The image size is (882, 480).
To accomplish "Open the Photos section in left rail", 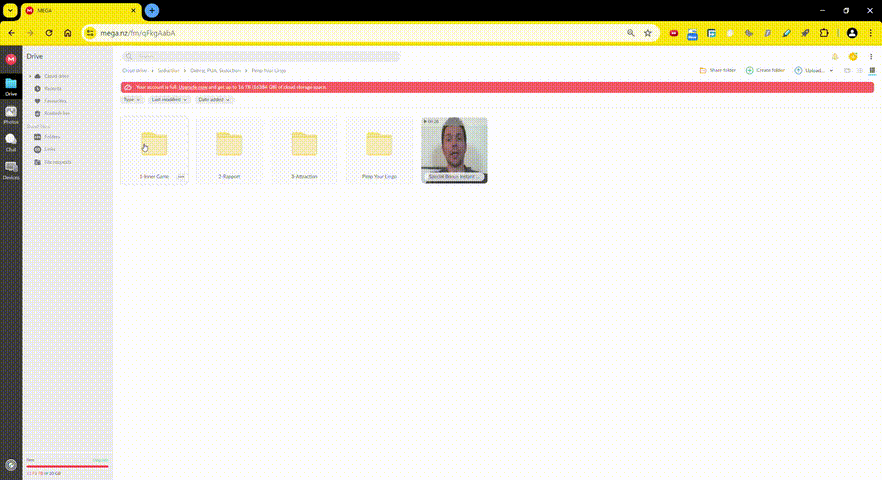I will pos(11,115).
